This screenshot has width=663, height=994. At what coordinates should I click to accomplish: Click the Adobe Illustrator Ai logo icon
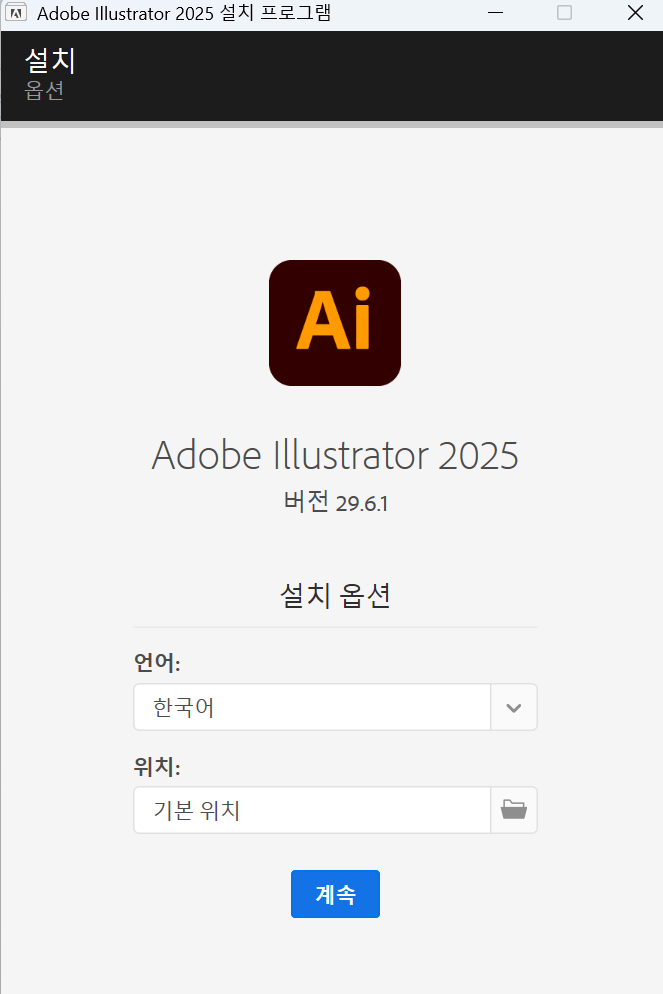point(335,323)
